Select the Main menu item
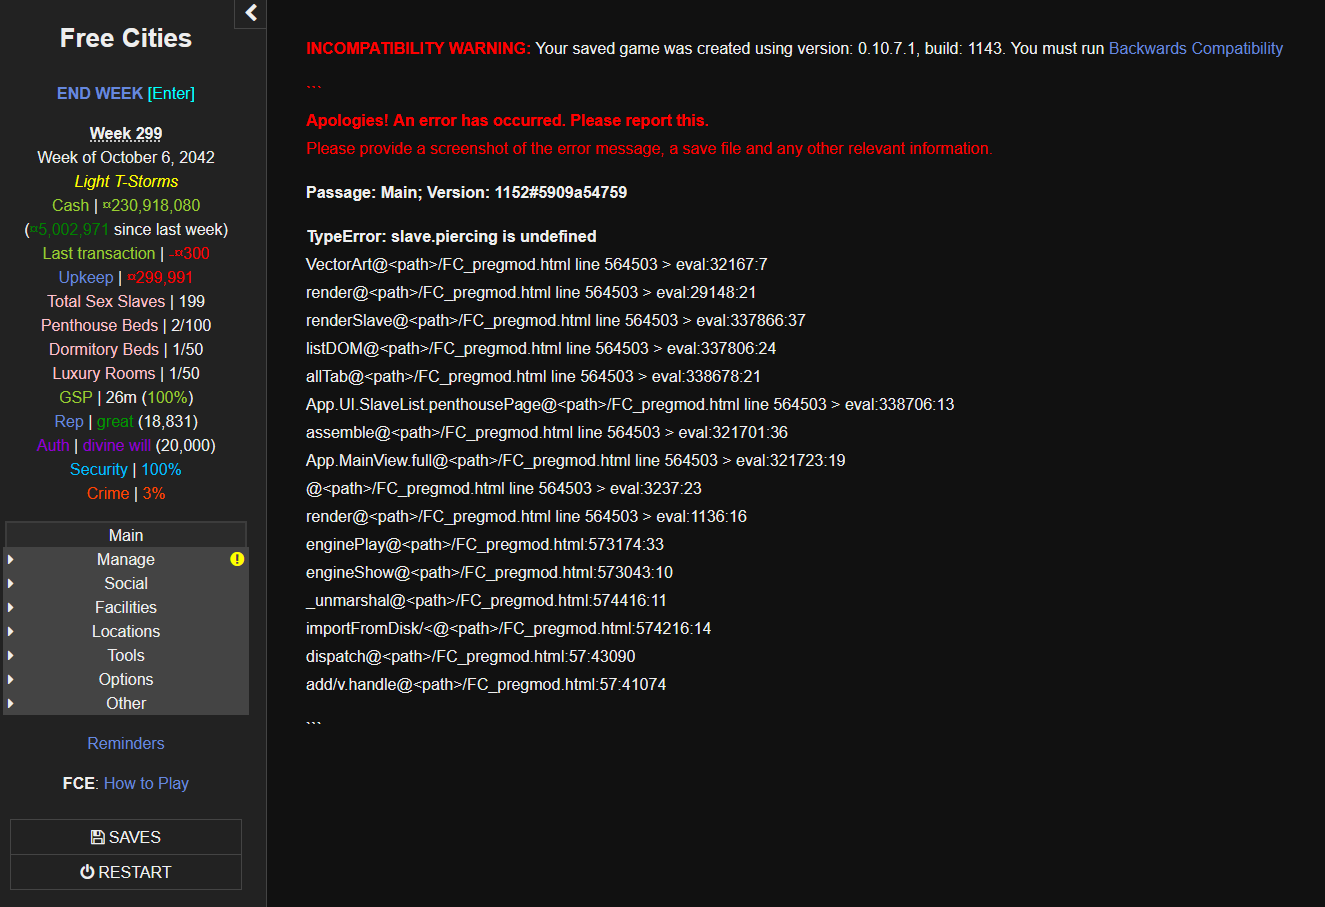Viewport: 1325px width, 907px height. (x=126, y=535)
